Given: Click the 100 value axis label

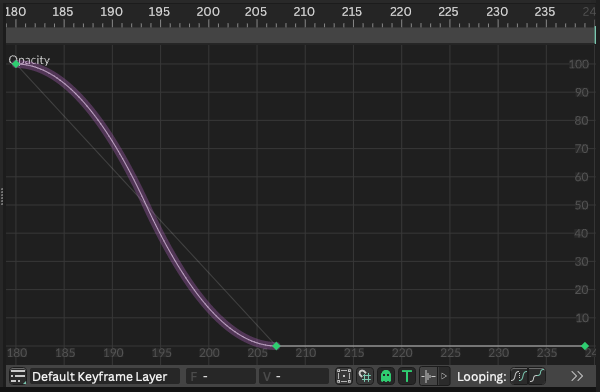Looking at the screenshot, I should tap(579, 64).
